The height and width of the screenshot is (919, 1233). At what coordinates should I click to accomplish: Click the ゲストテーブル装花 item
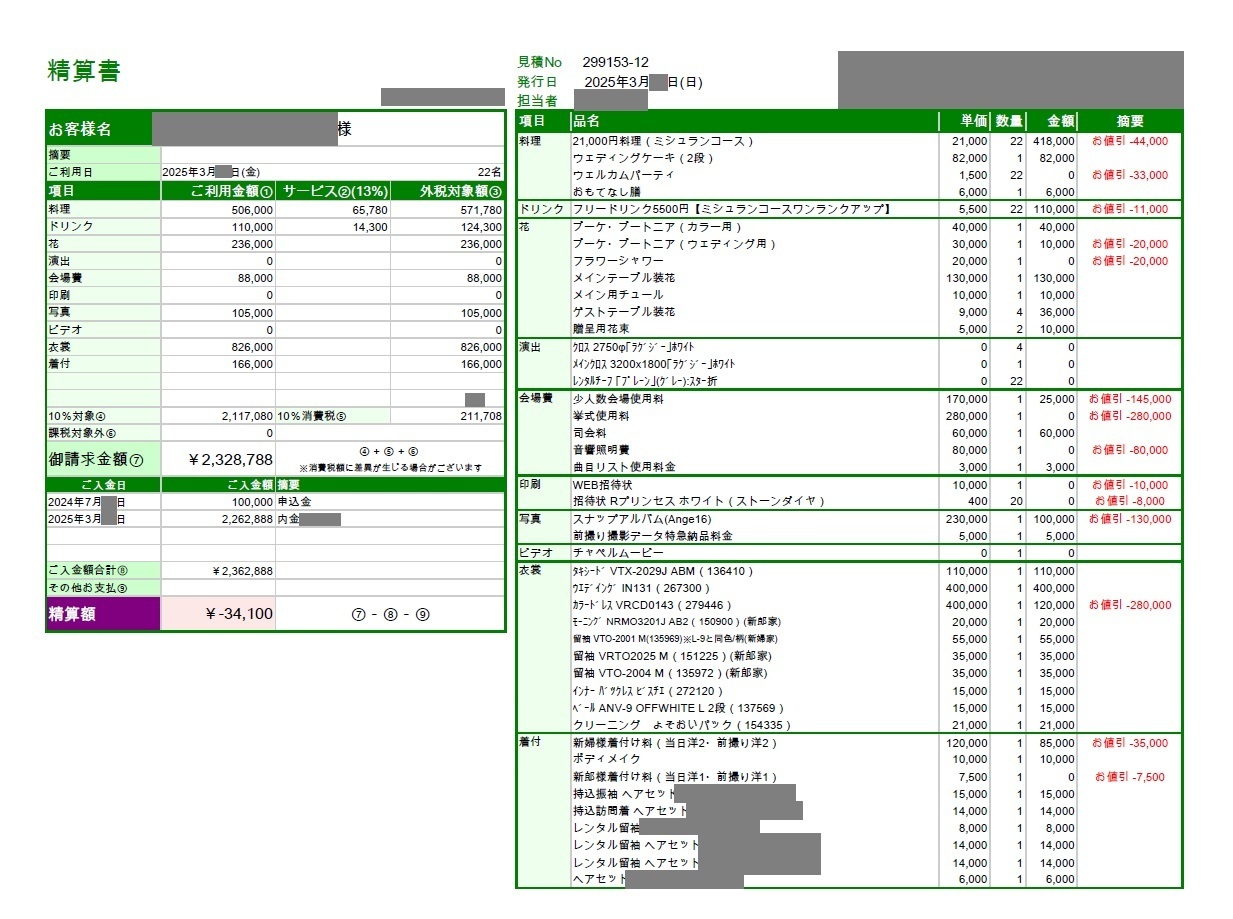[623, 312]
